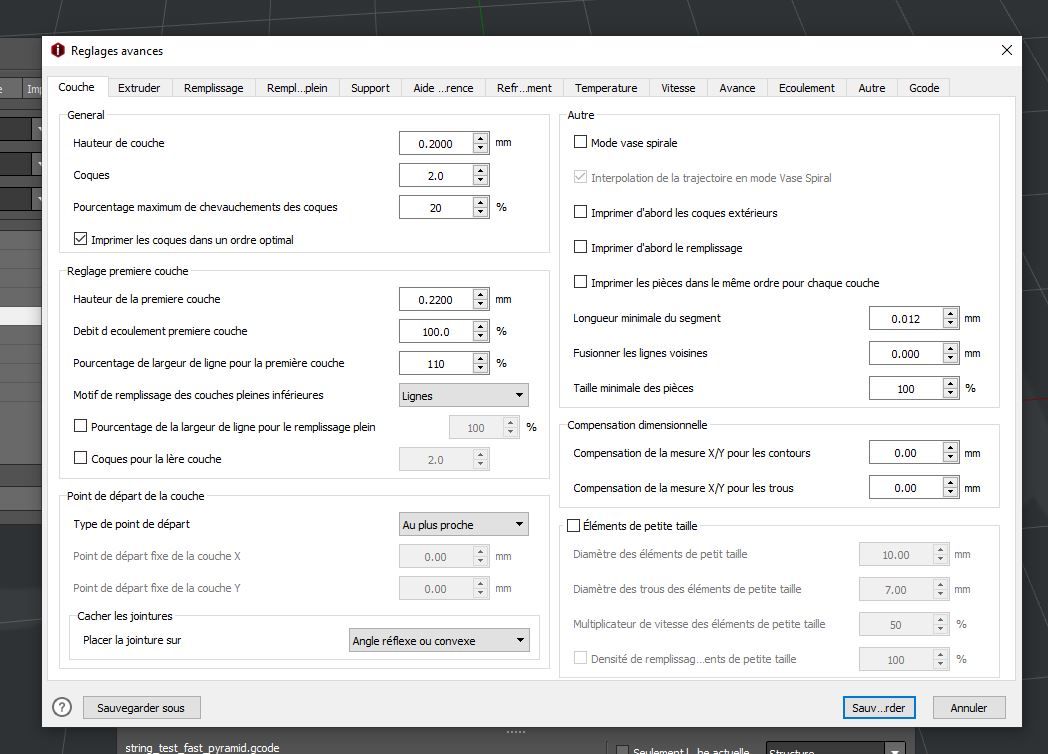This screenshot has height=754, width=1048.
Task: Check Imprimer d'abord le remplissage
Action: tap(580, 247)
